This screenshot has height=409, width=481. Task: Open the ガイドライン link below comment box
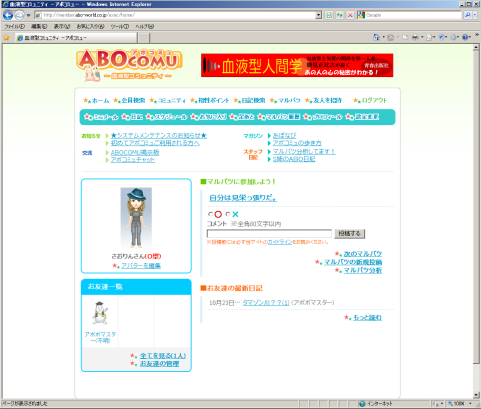(280, 242)
